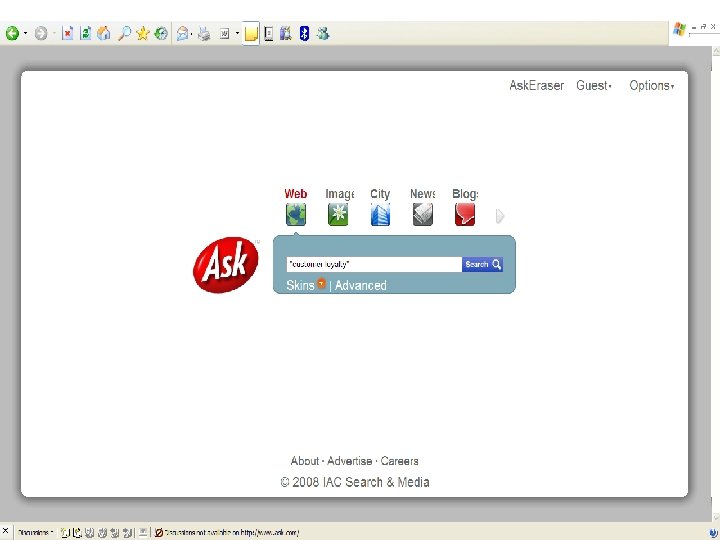Open the History clock icon
720x540 pixels.
click(x=161, y=33)
